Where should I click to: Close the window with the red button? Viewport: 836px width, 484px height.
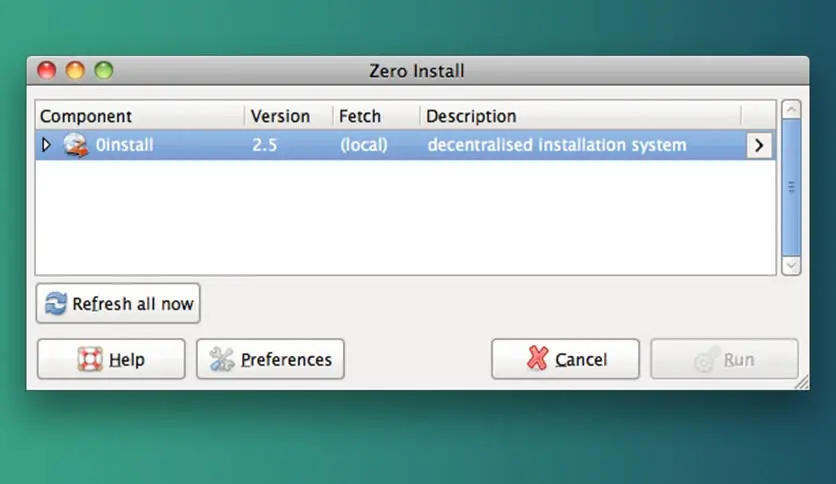click(47, 70)
